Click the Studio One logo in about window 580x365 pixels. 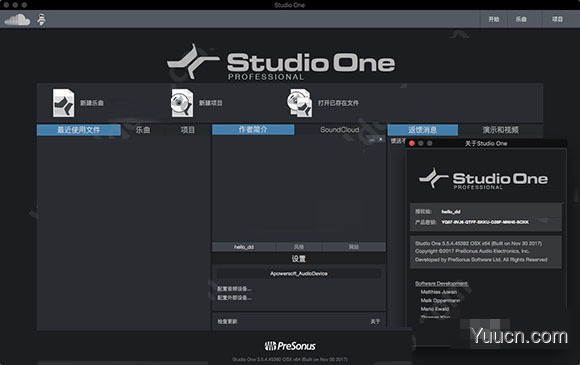pos(483,179)
